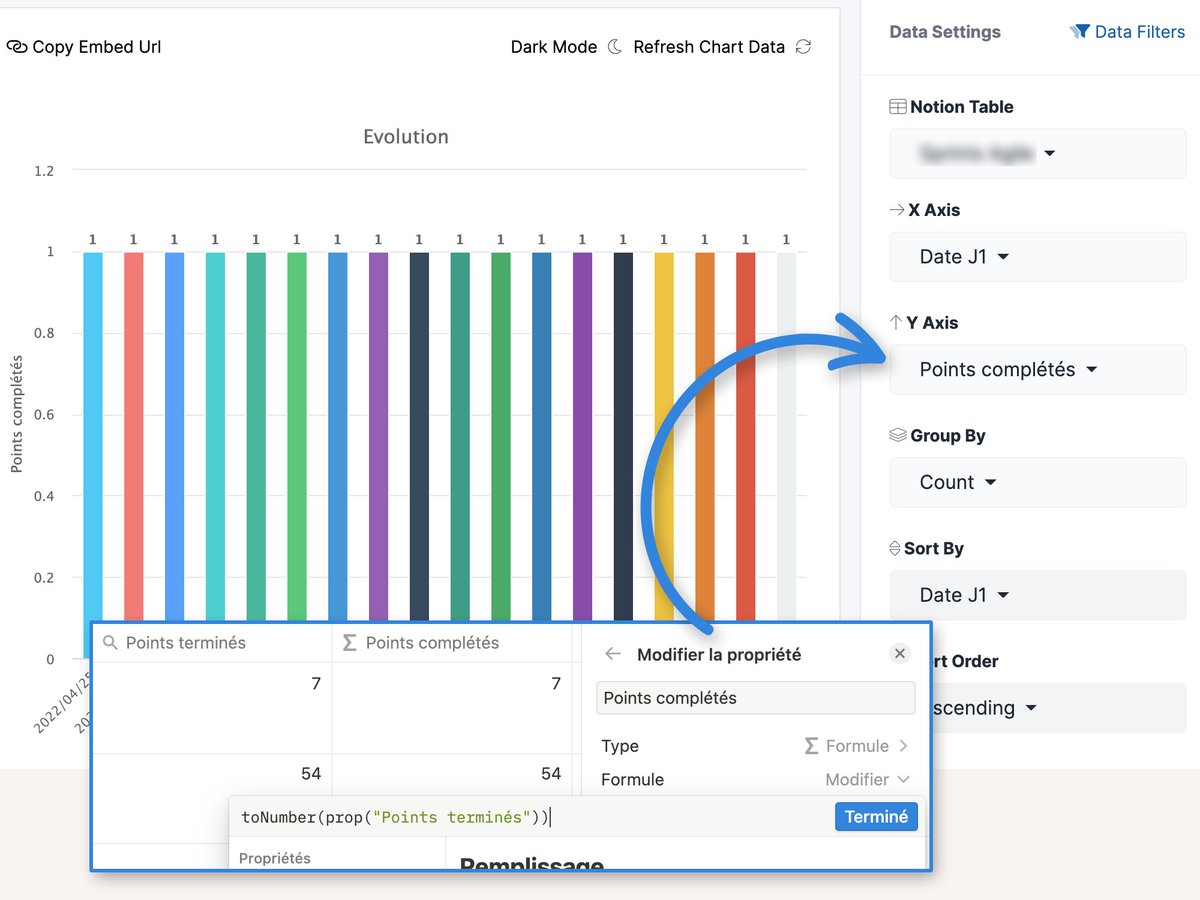
Task: Click the Points terminés cell showing 7
Action: (x=212, y=708)
